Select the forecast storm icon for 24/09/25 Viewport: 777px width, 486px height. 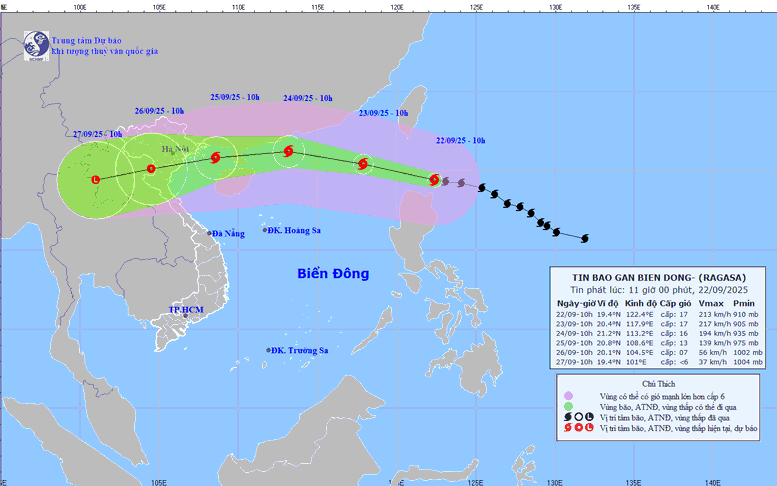click(x=288, y=152)
